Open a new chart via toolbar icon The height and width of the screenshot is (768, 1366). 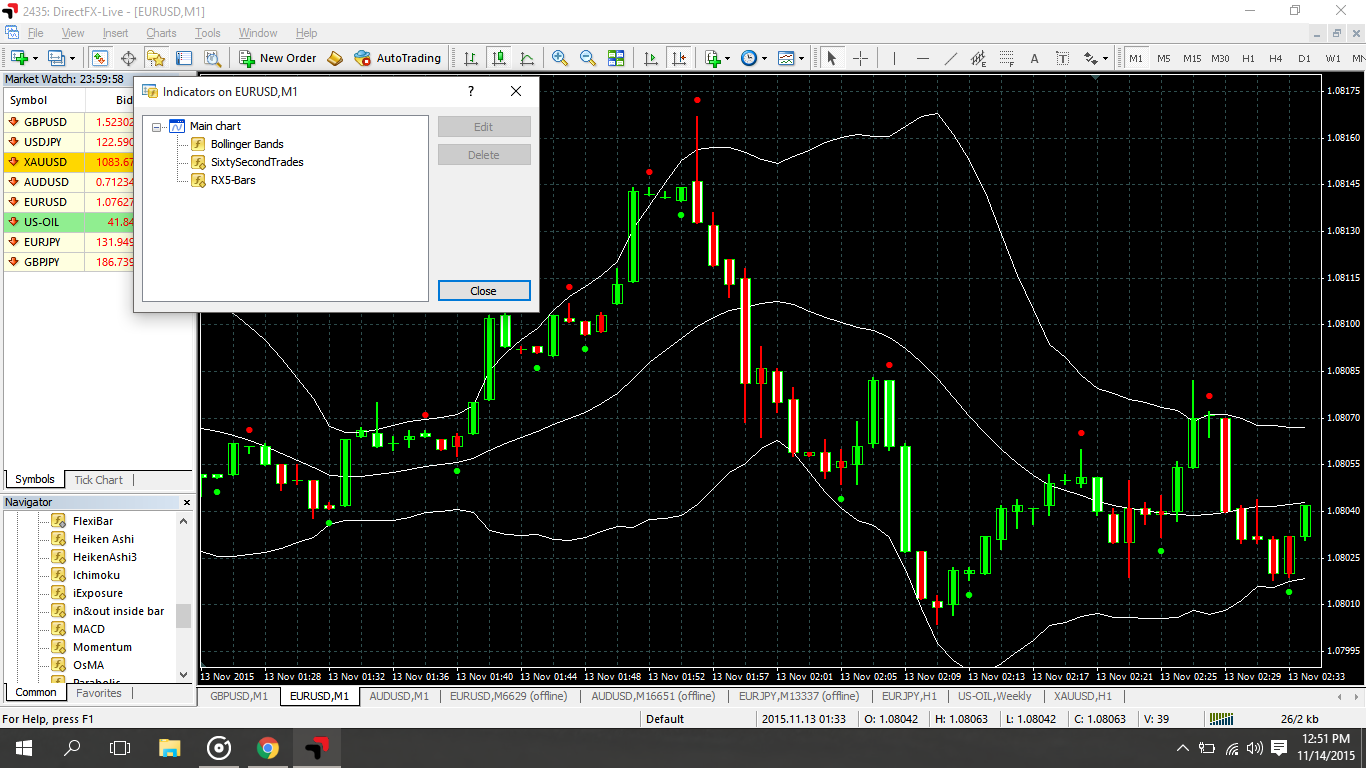(x=19, y=58)
